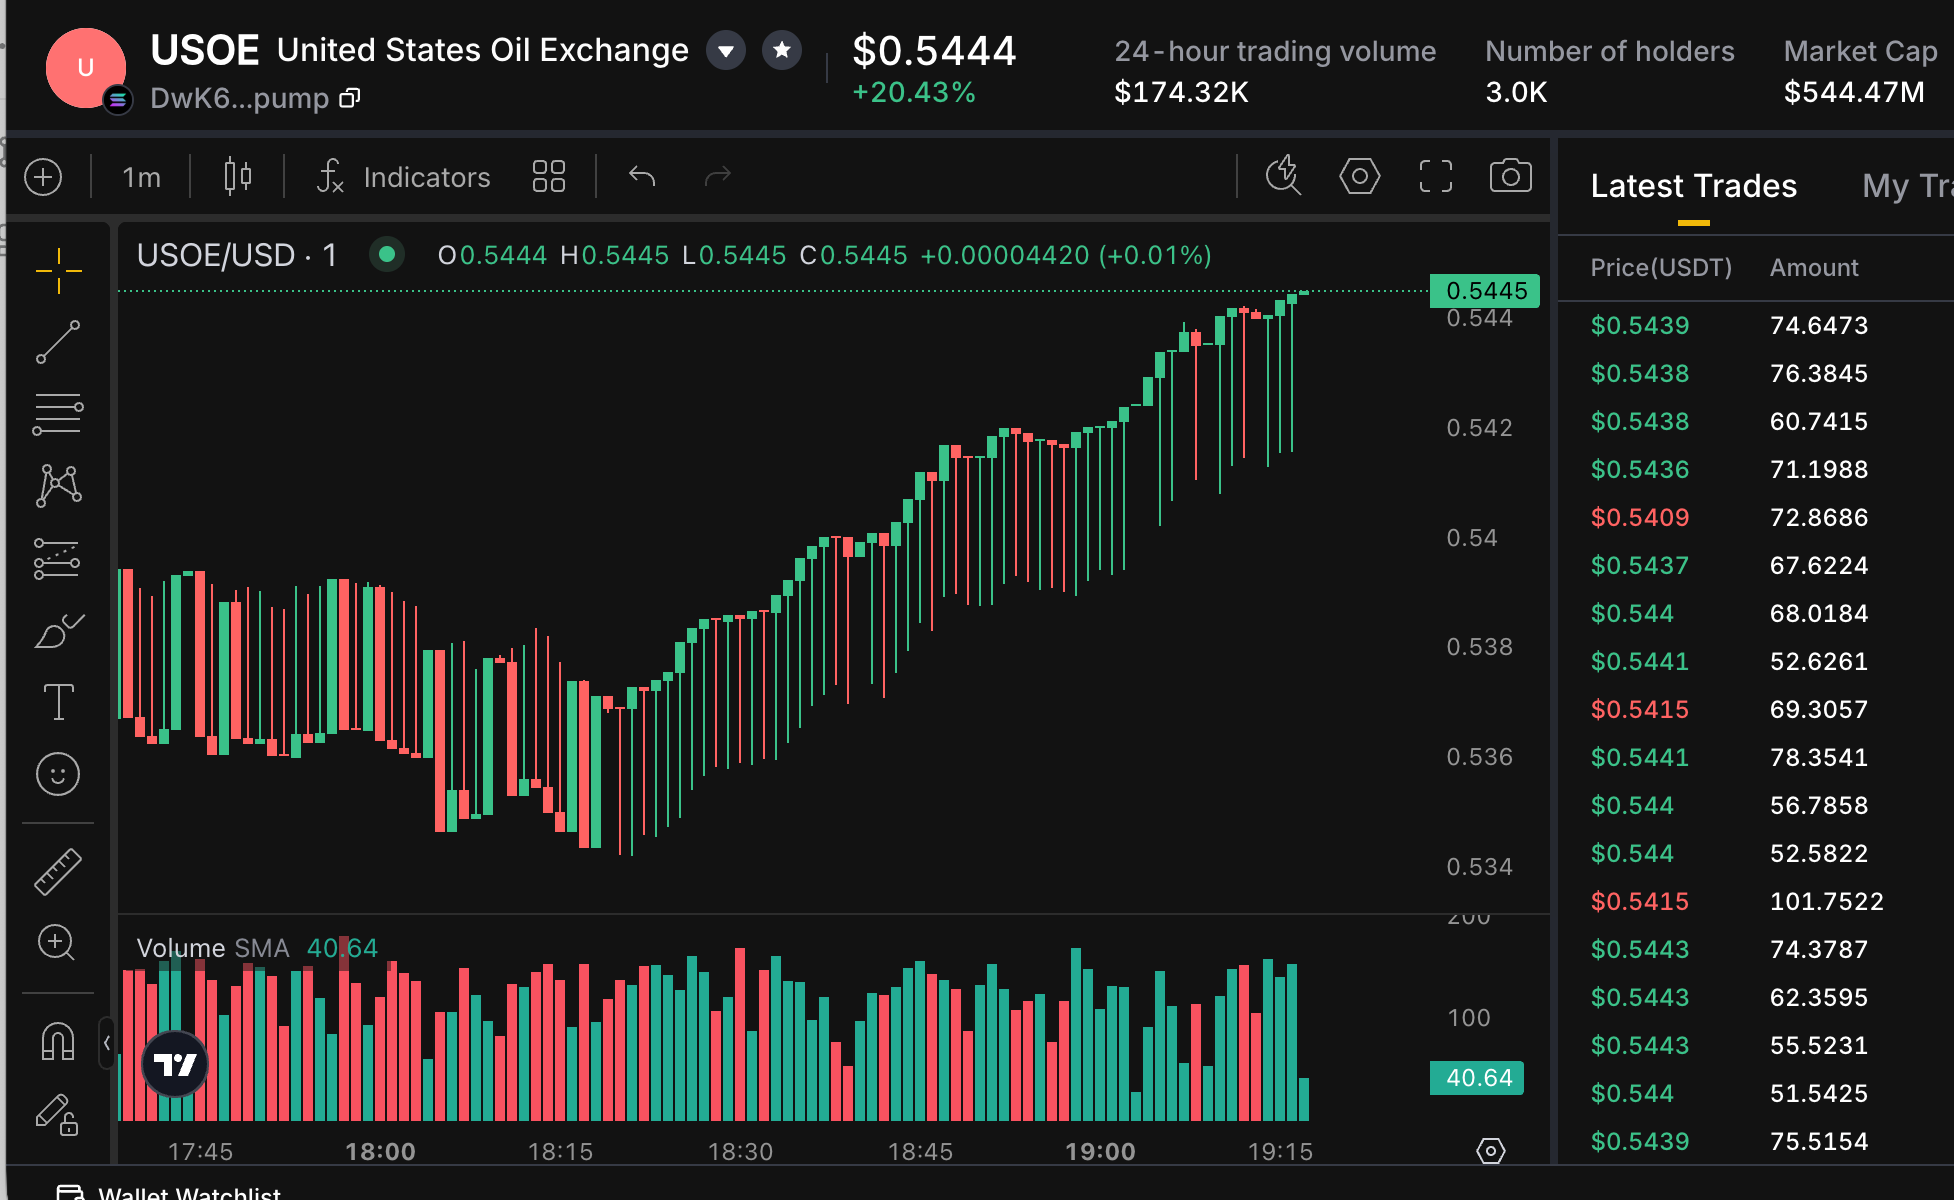
Task: Open the candlestick chart type selector
Action: click(238, 177)
